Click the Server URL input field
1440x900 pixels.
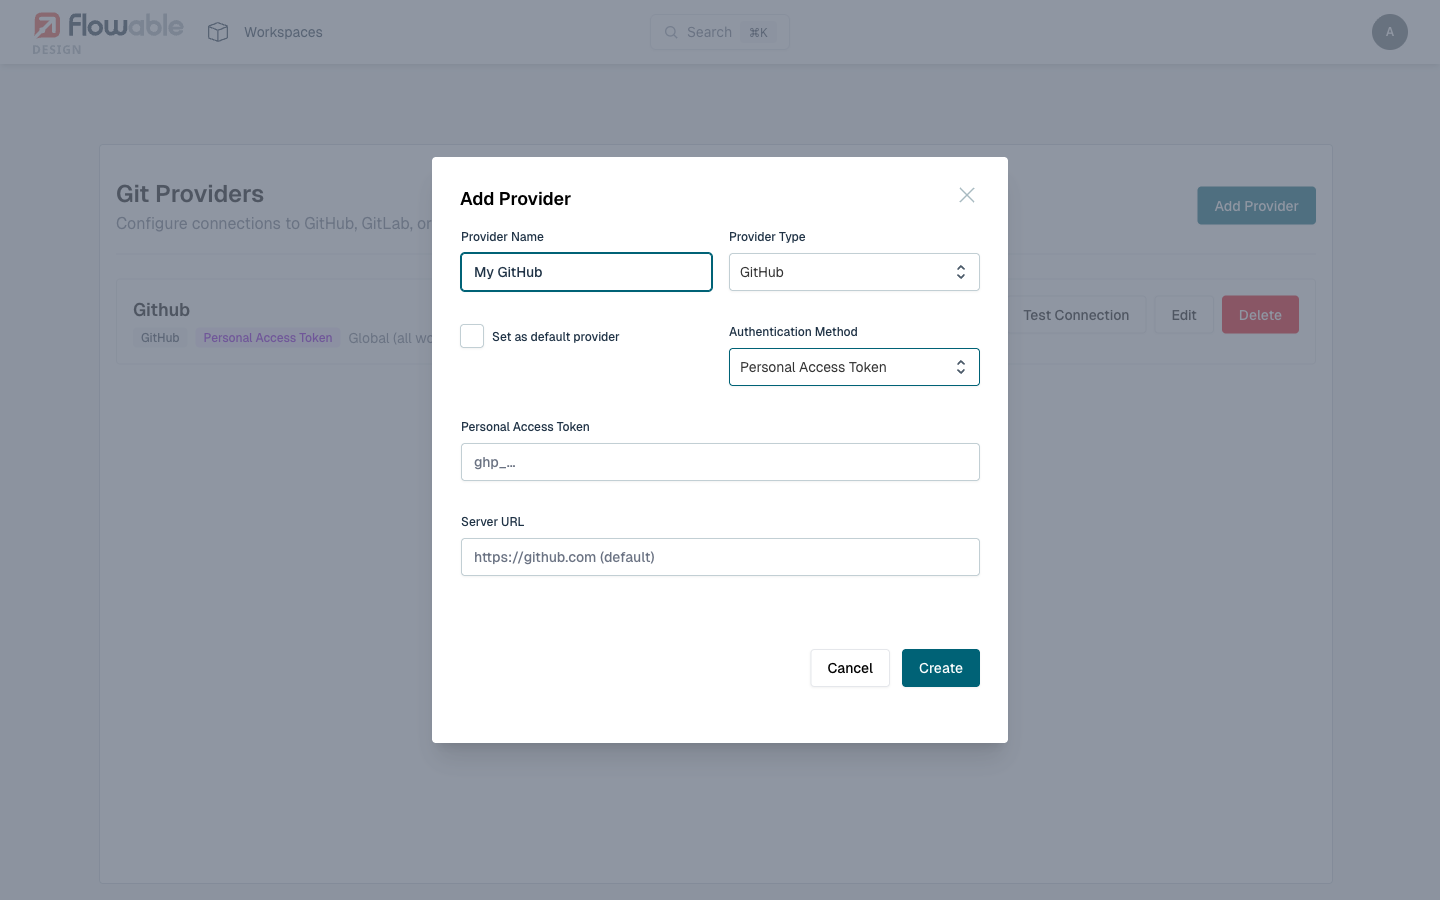pos(720,557)
